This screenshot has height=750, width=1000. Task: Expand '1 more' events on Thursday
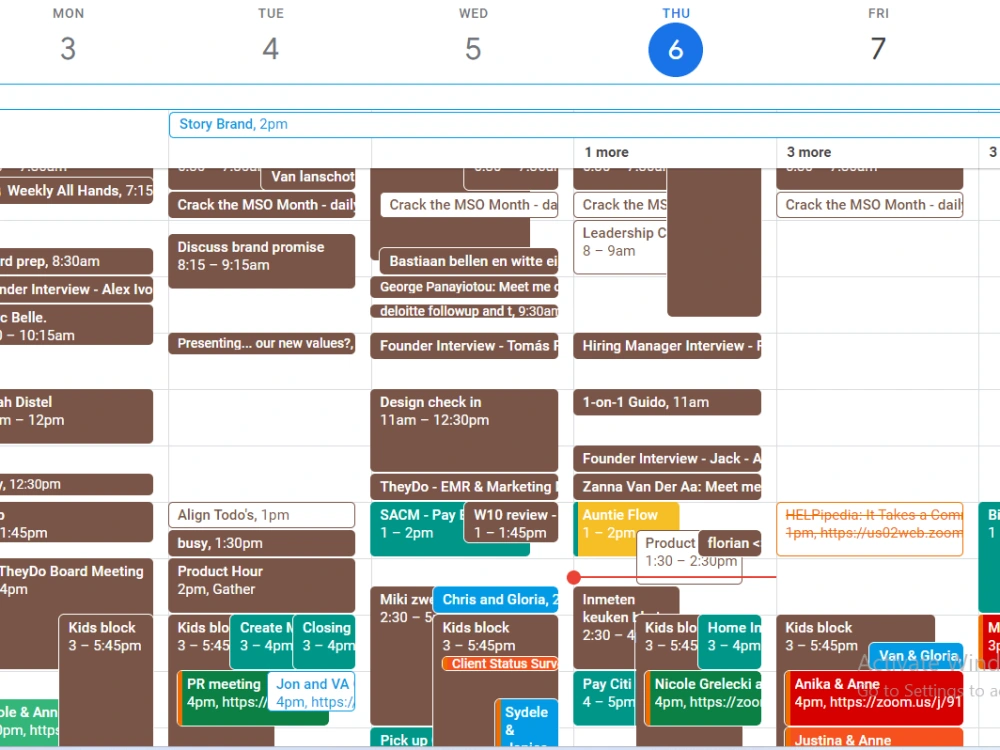point(607,152)
